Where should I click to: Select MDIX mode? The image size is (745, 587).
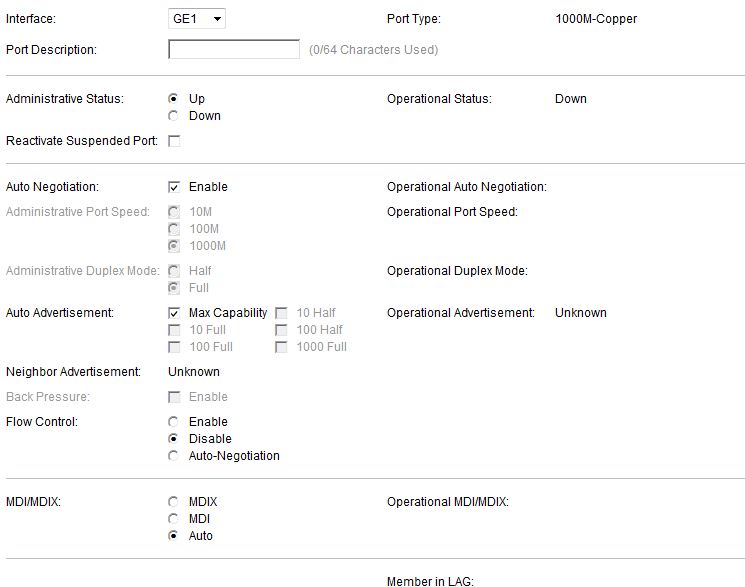(x=173, y=502)
